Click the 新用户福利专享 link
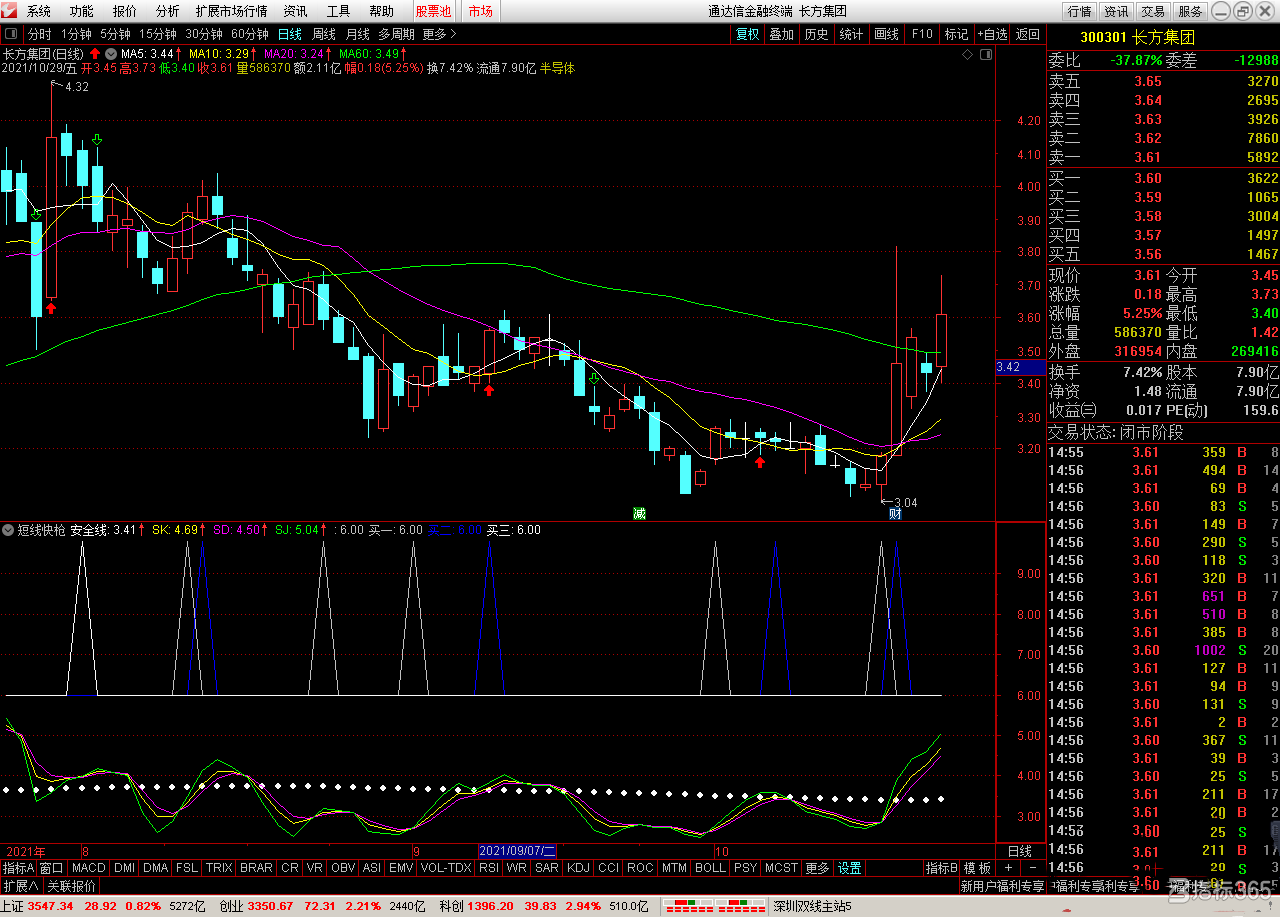Viewport: 1280px width, 918px height. tap(1002, 886)
